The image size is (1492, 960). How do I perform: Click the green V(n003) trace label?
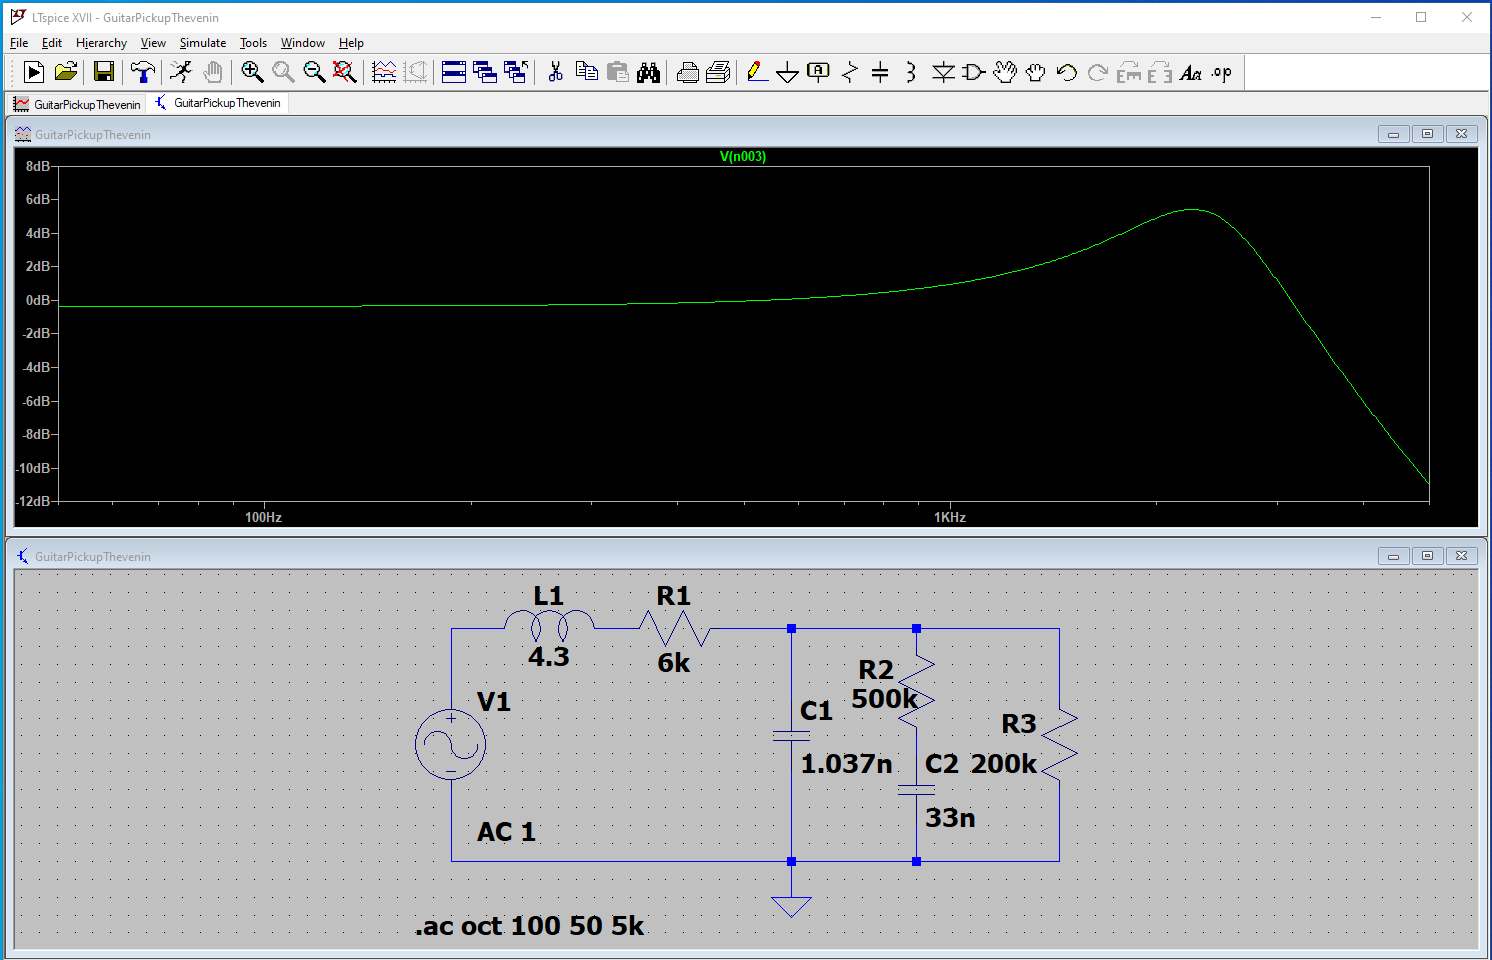click(742, 157)
